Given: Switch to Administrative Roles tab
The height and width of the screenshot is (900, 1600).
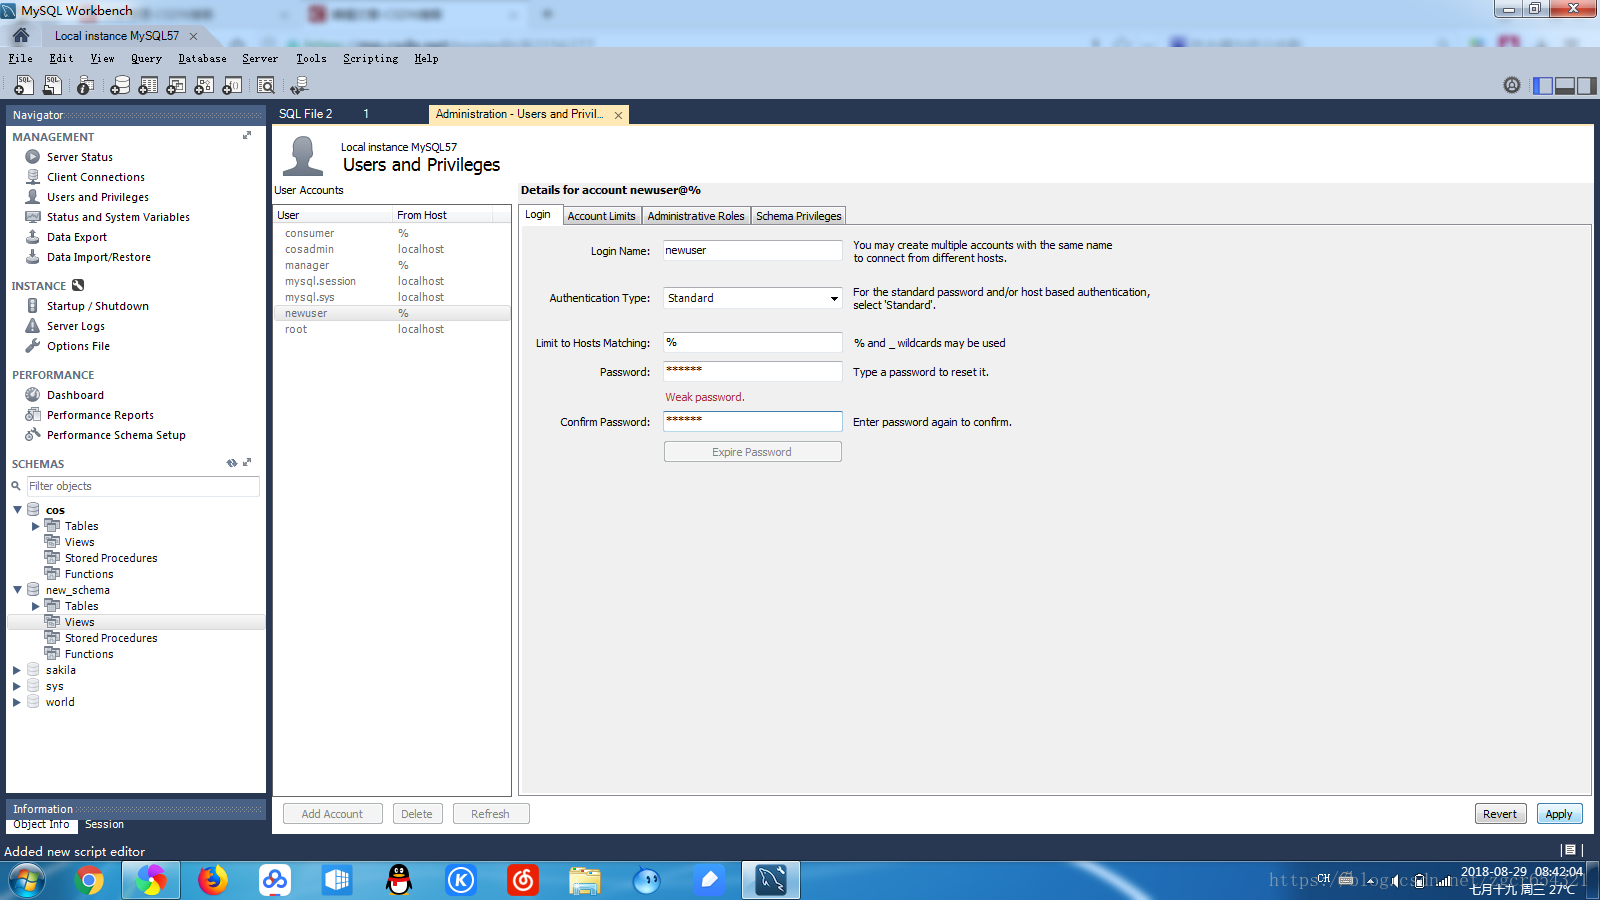Looking at the screenshot, I should click(696, 216).
